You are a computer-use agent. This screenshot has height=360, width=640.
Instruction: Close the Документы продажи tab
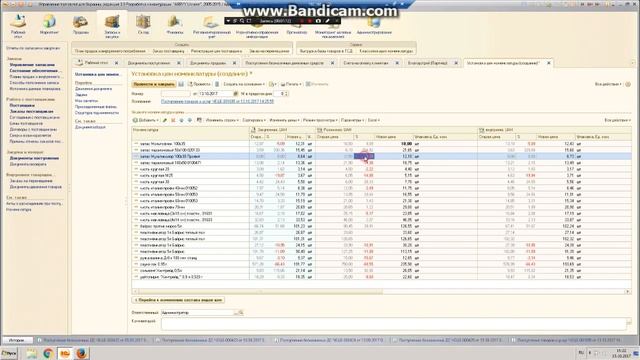[234, 63]
